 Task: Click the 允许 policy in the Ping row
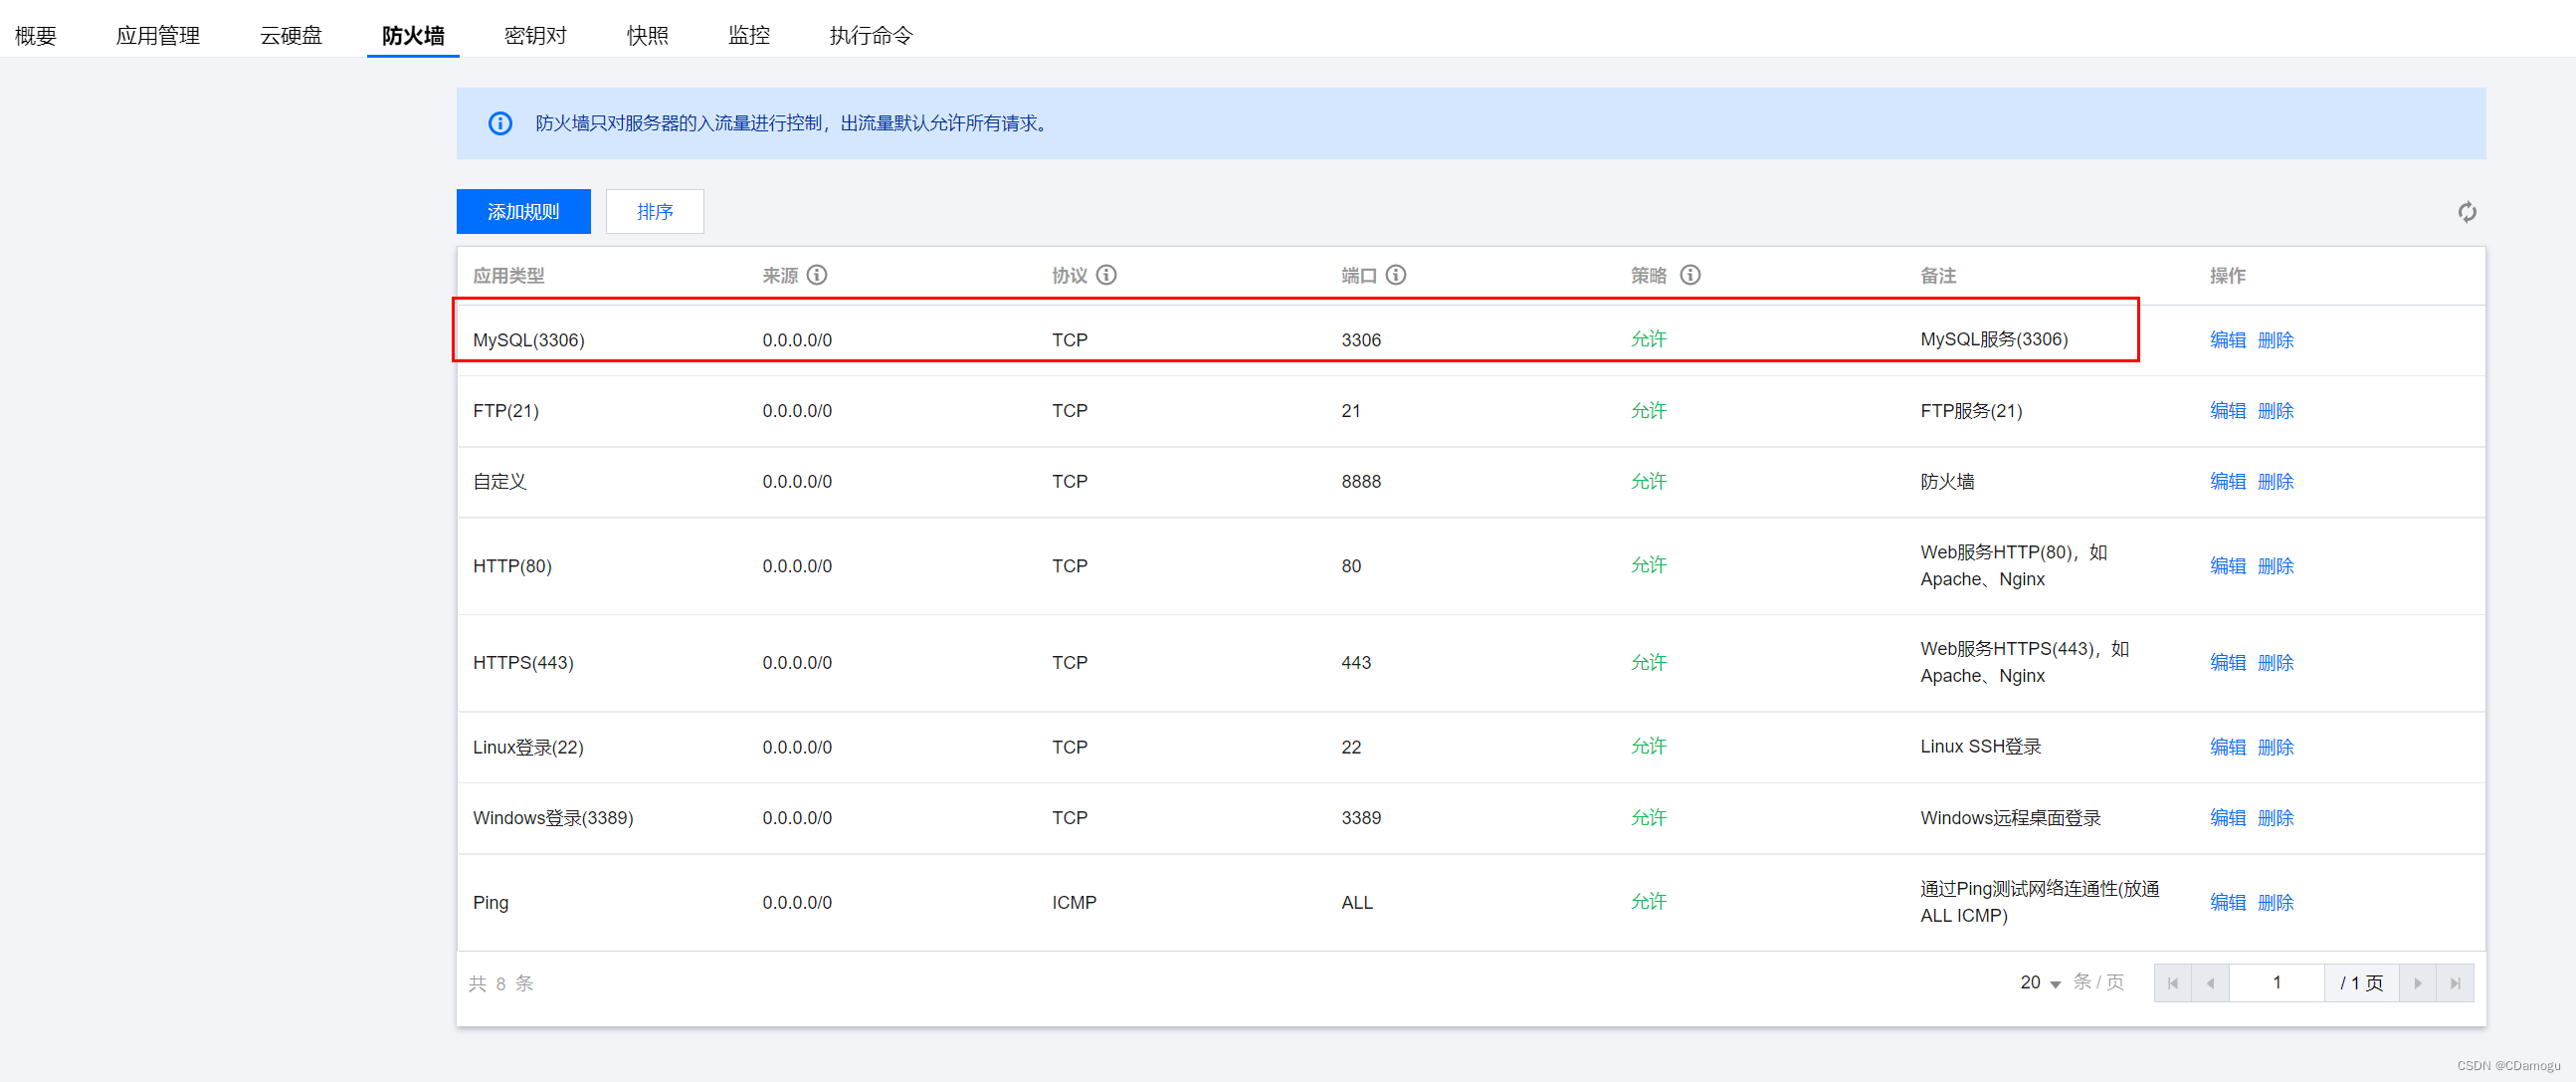(1648, 902)
